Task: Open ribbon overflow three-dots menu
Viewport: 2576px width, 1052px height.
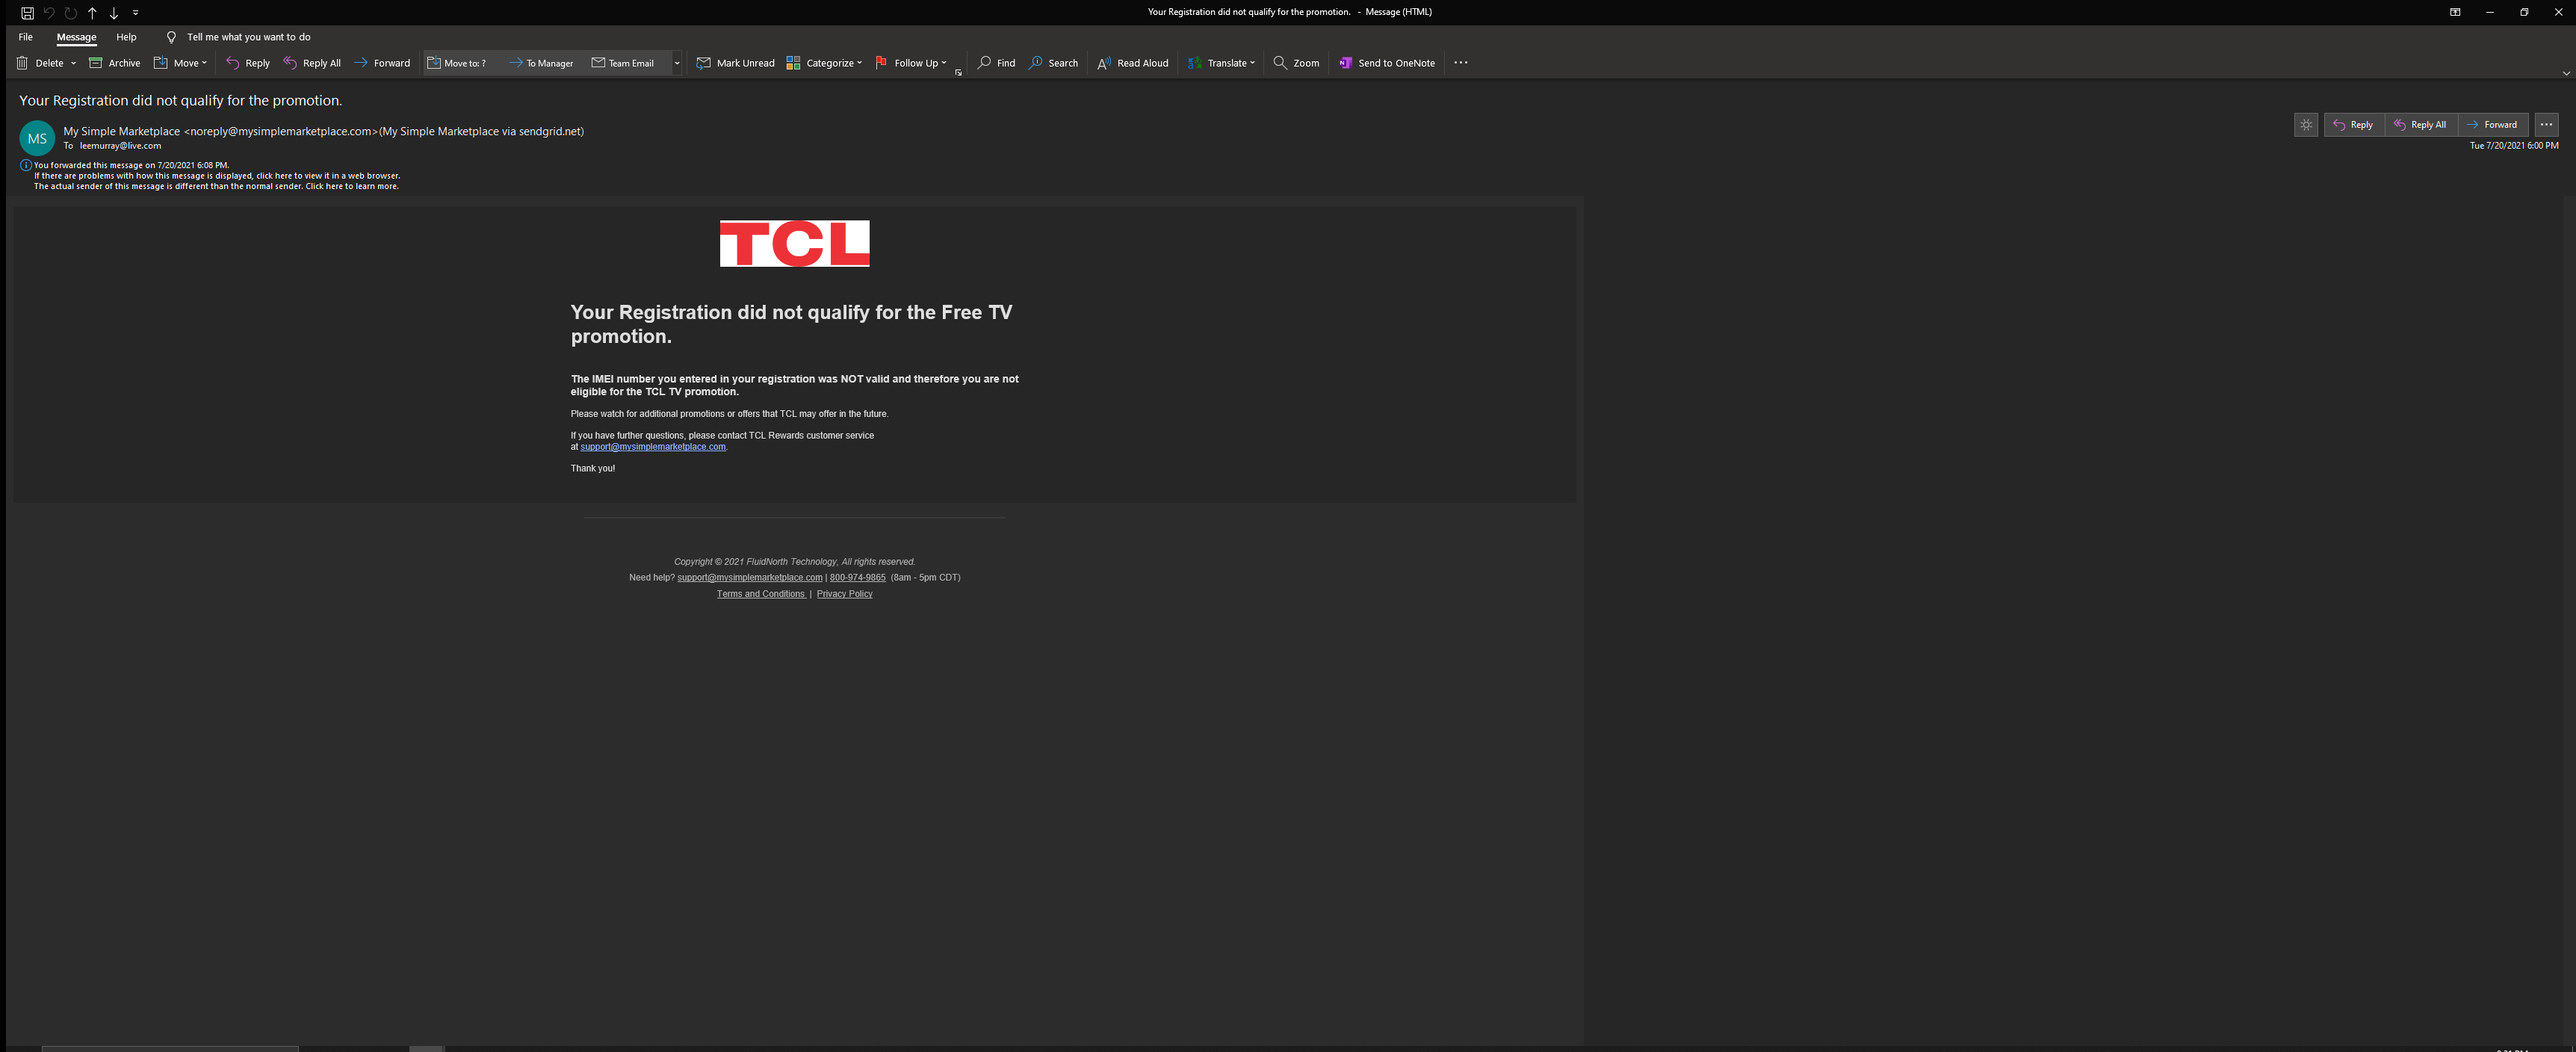Action: (x=1461, y=63)
